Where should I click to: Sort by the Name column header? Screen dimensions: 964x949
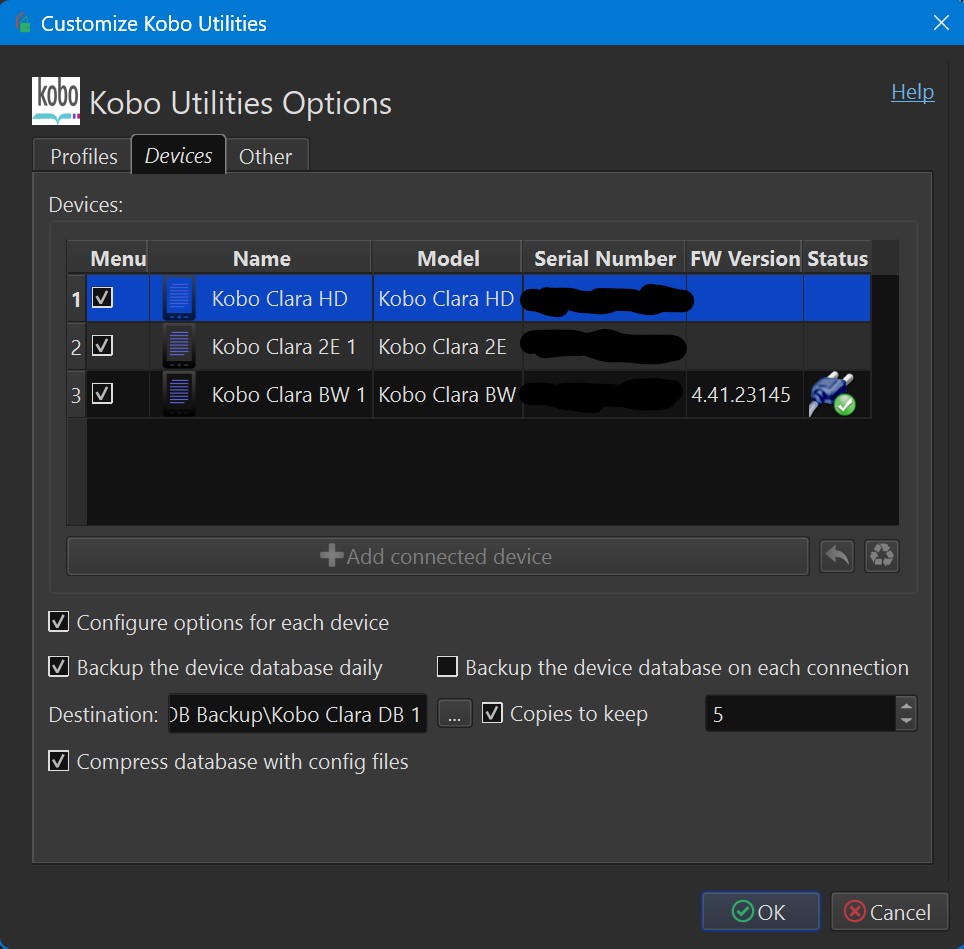click(261, 258)
